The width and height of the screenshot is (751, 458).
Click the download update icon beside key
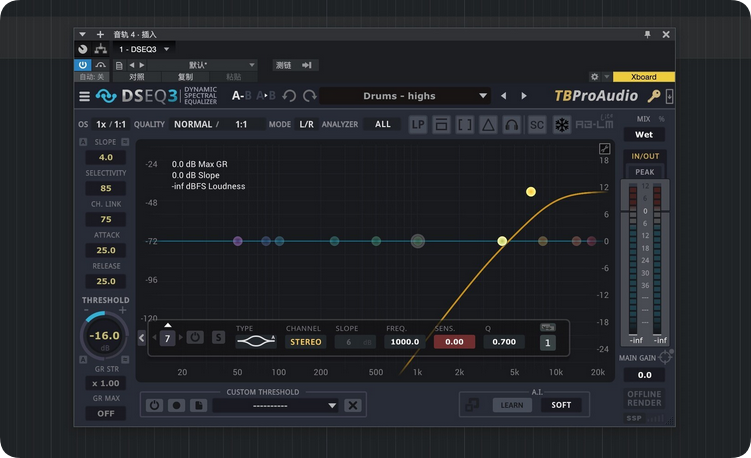coord(669,96)
